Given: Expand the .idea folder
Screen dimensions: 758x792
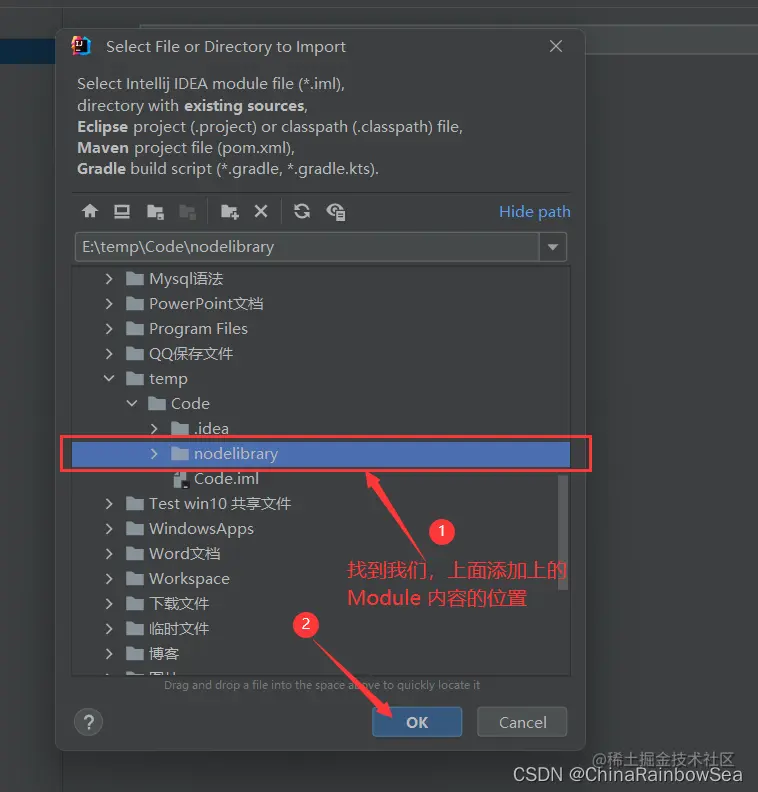Looking at the screenshot, I should point(154,428).
